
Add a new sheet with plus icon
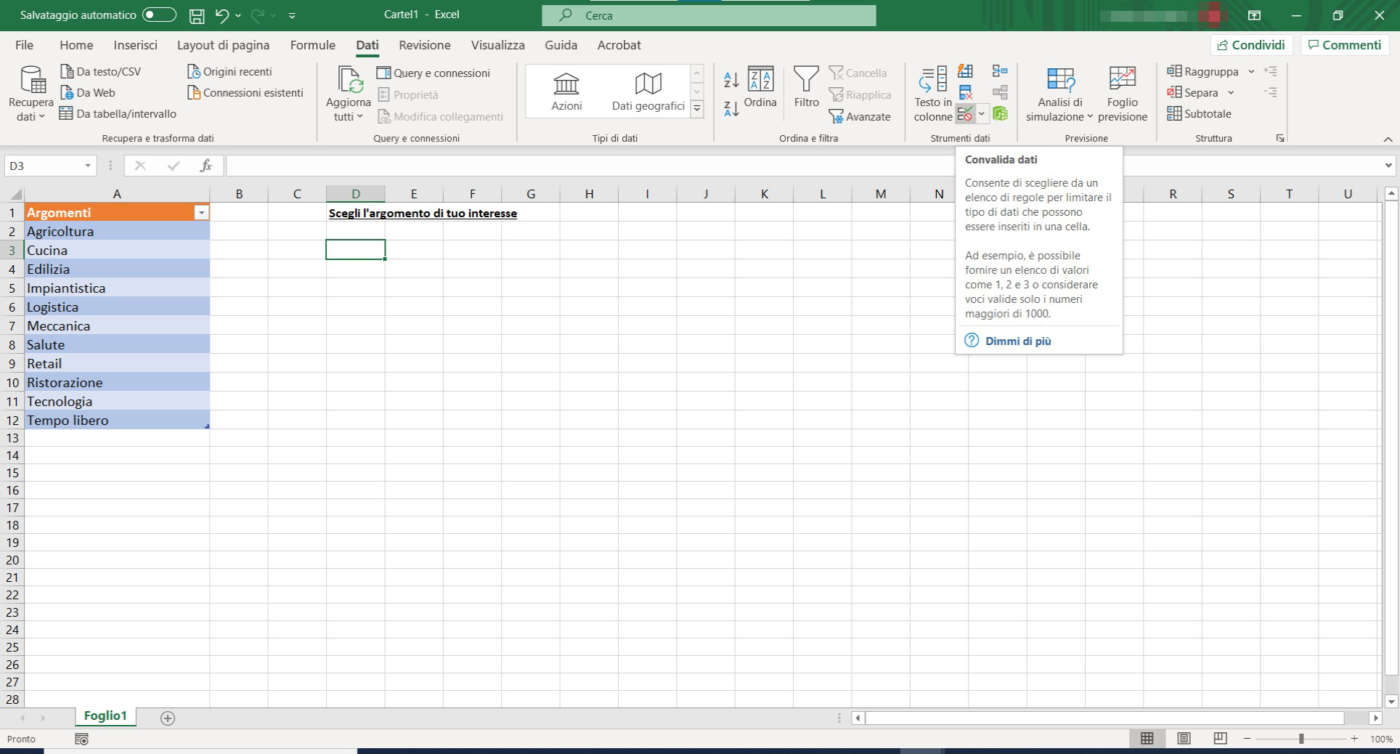(168, 718)
